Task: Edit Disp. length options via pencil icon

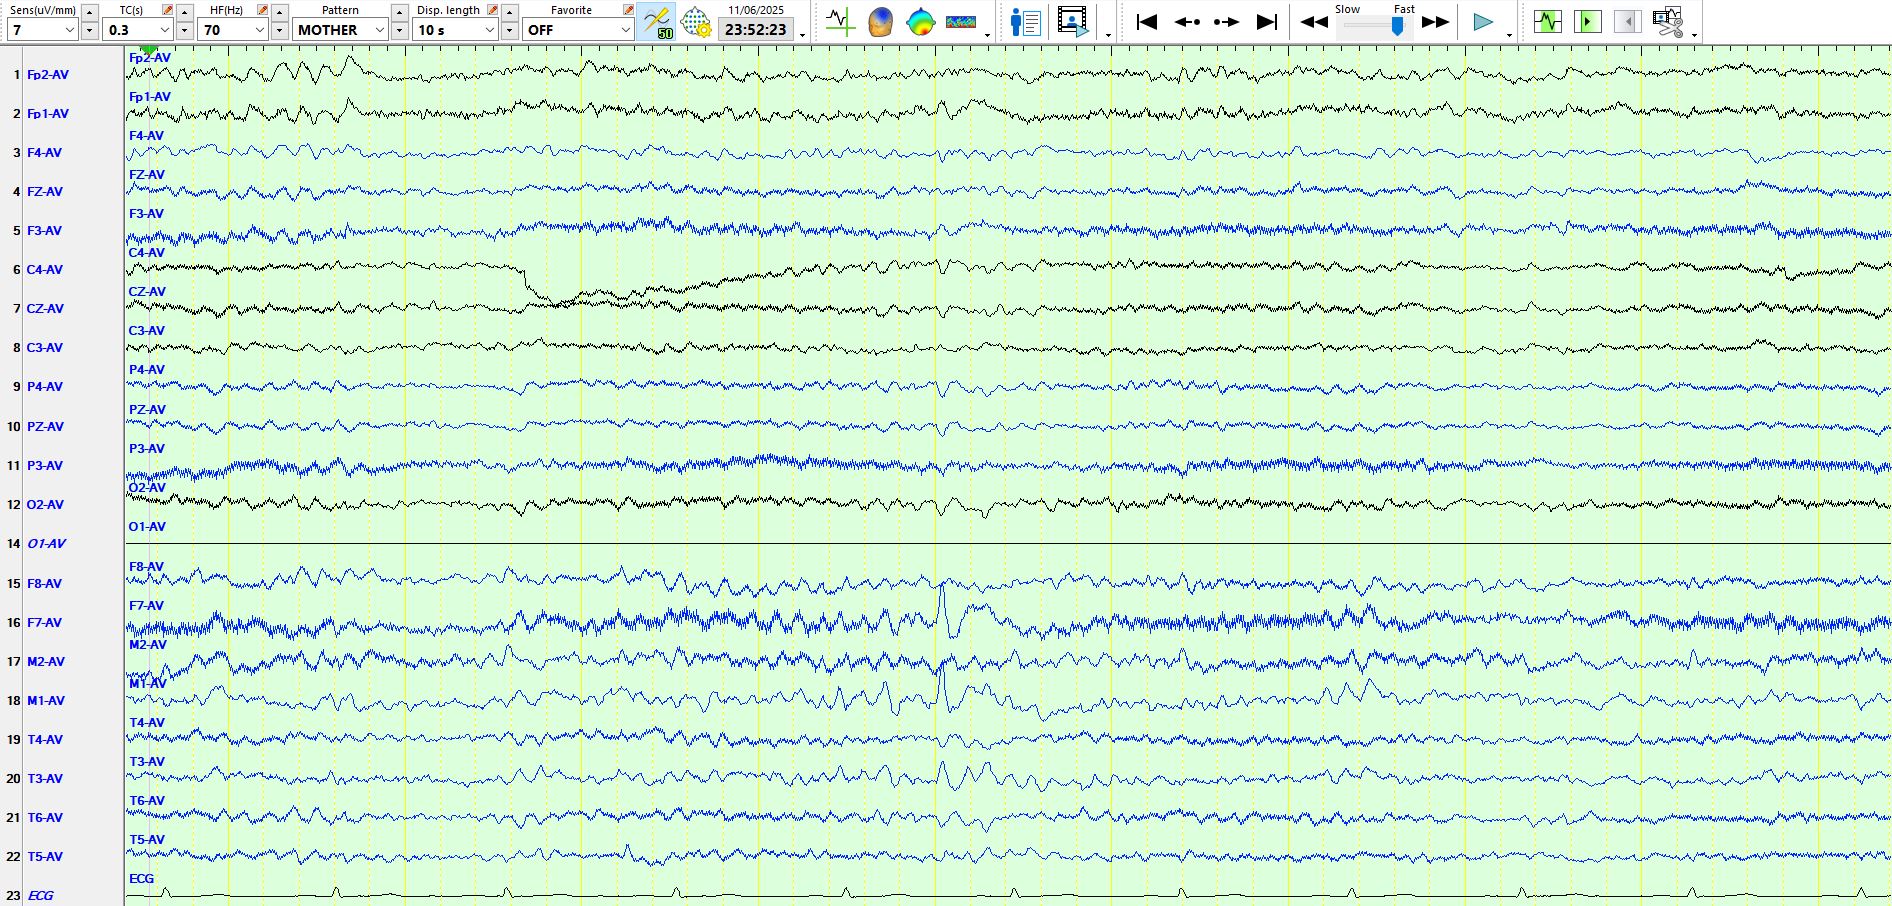Action: pyautogui.click(x=492, y=10)
